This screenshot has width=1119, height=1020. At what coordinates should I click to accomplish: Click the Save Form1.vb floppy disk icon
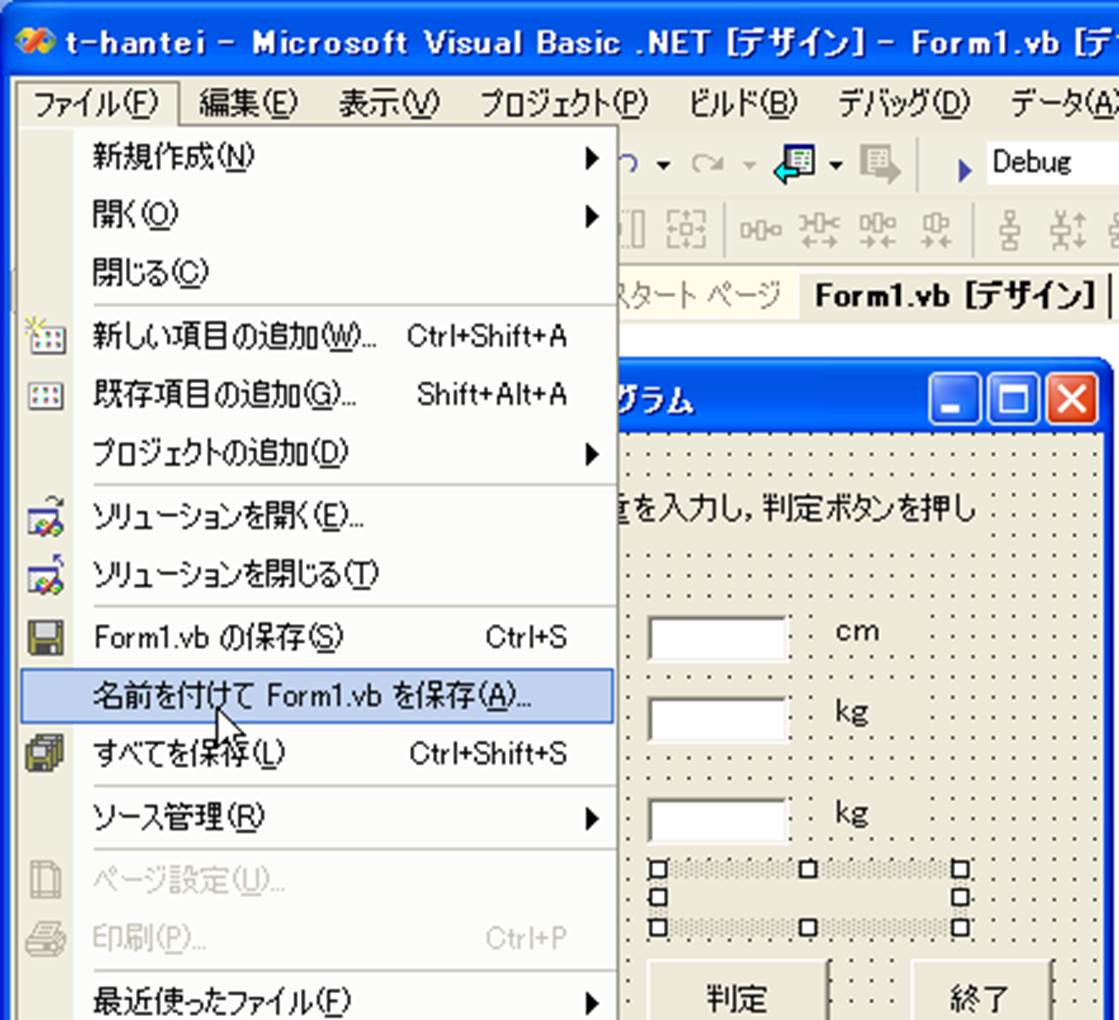pyautogui.click(x=45, y=637)
